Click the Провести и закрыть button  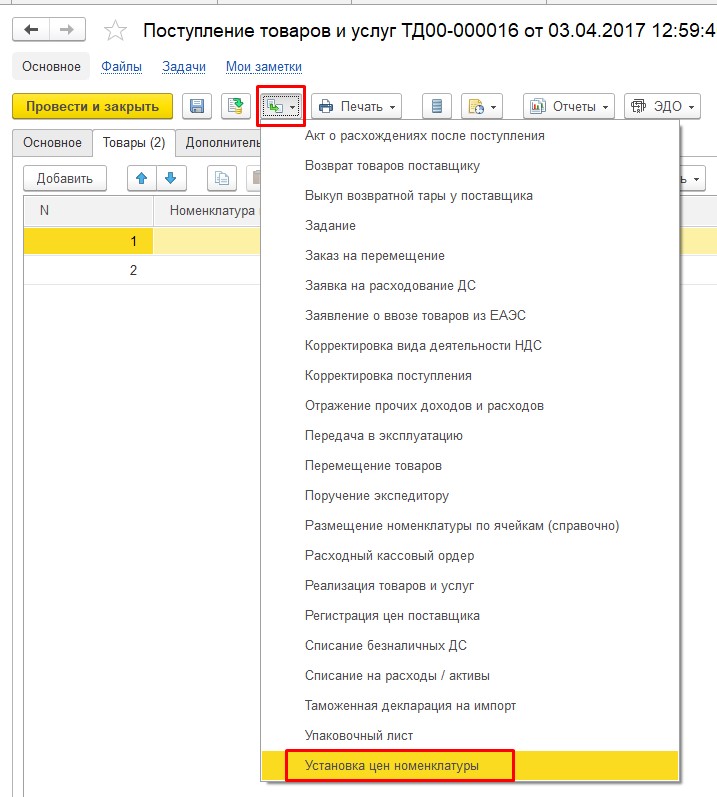(x=92, y=106)
